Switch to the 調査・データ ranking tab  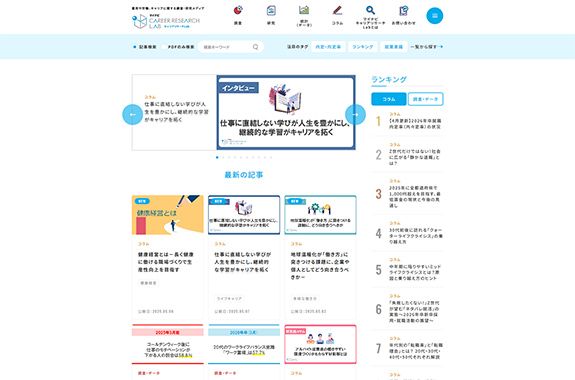(x=426, y=99)
